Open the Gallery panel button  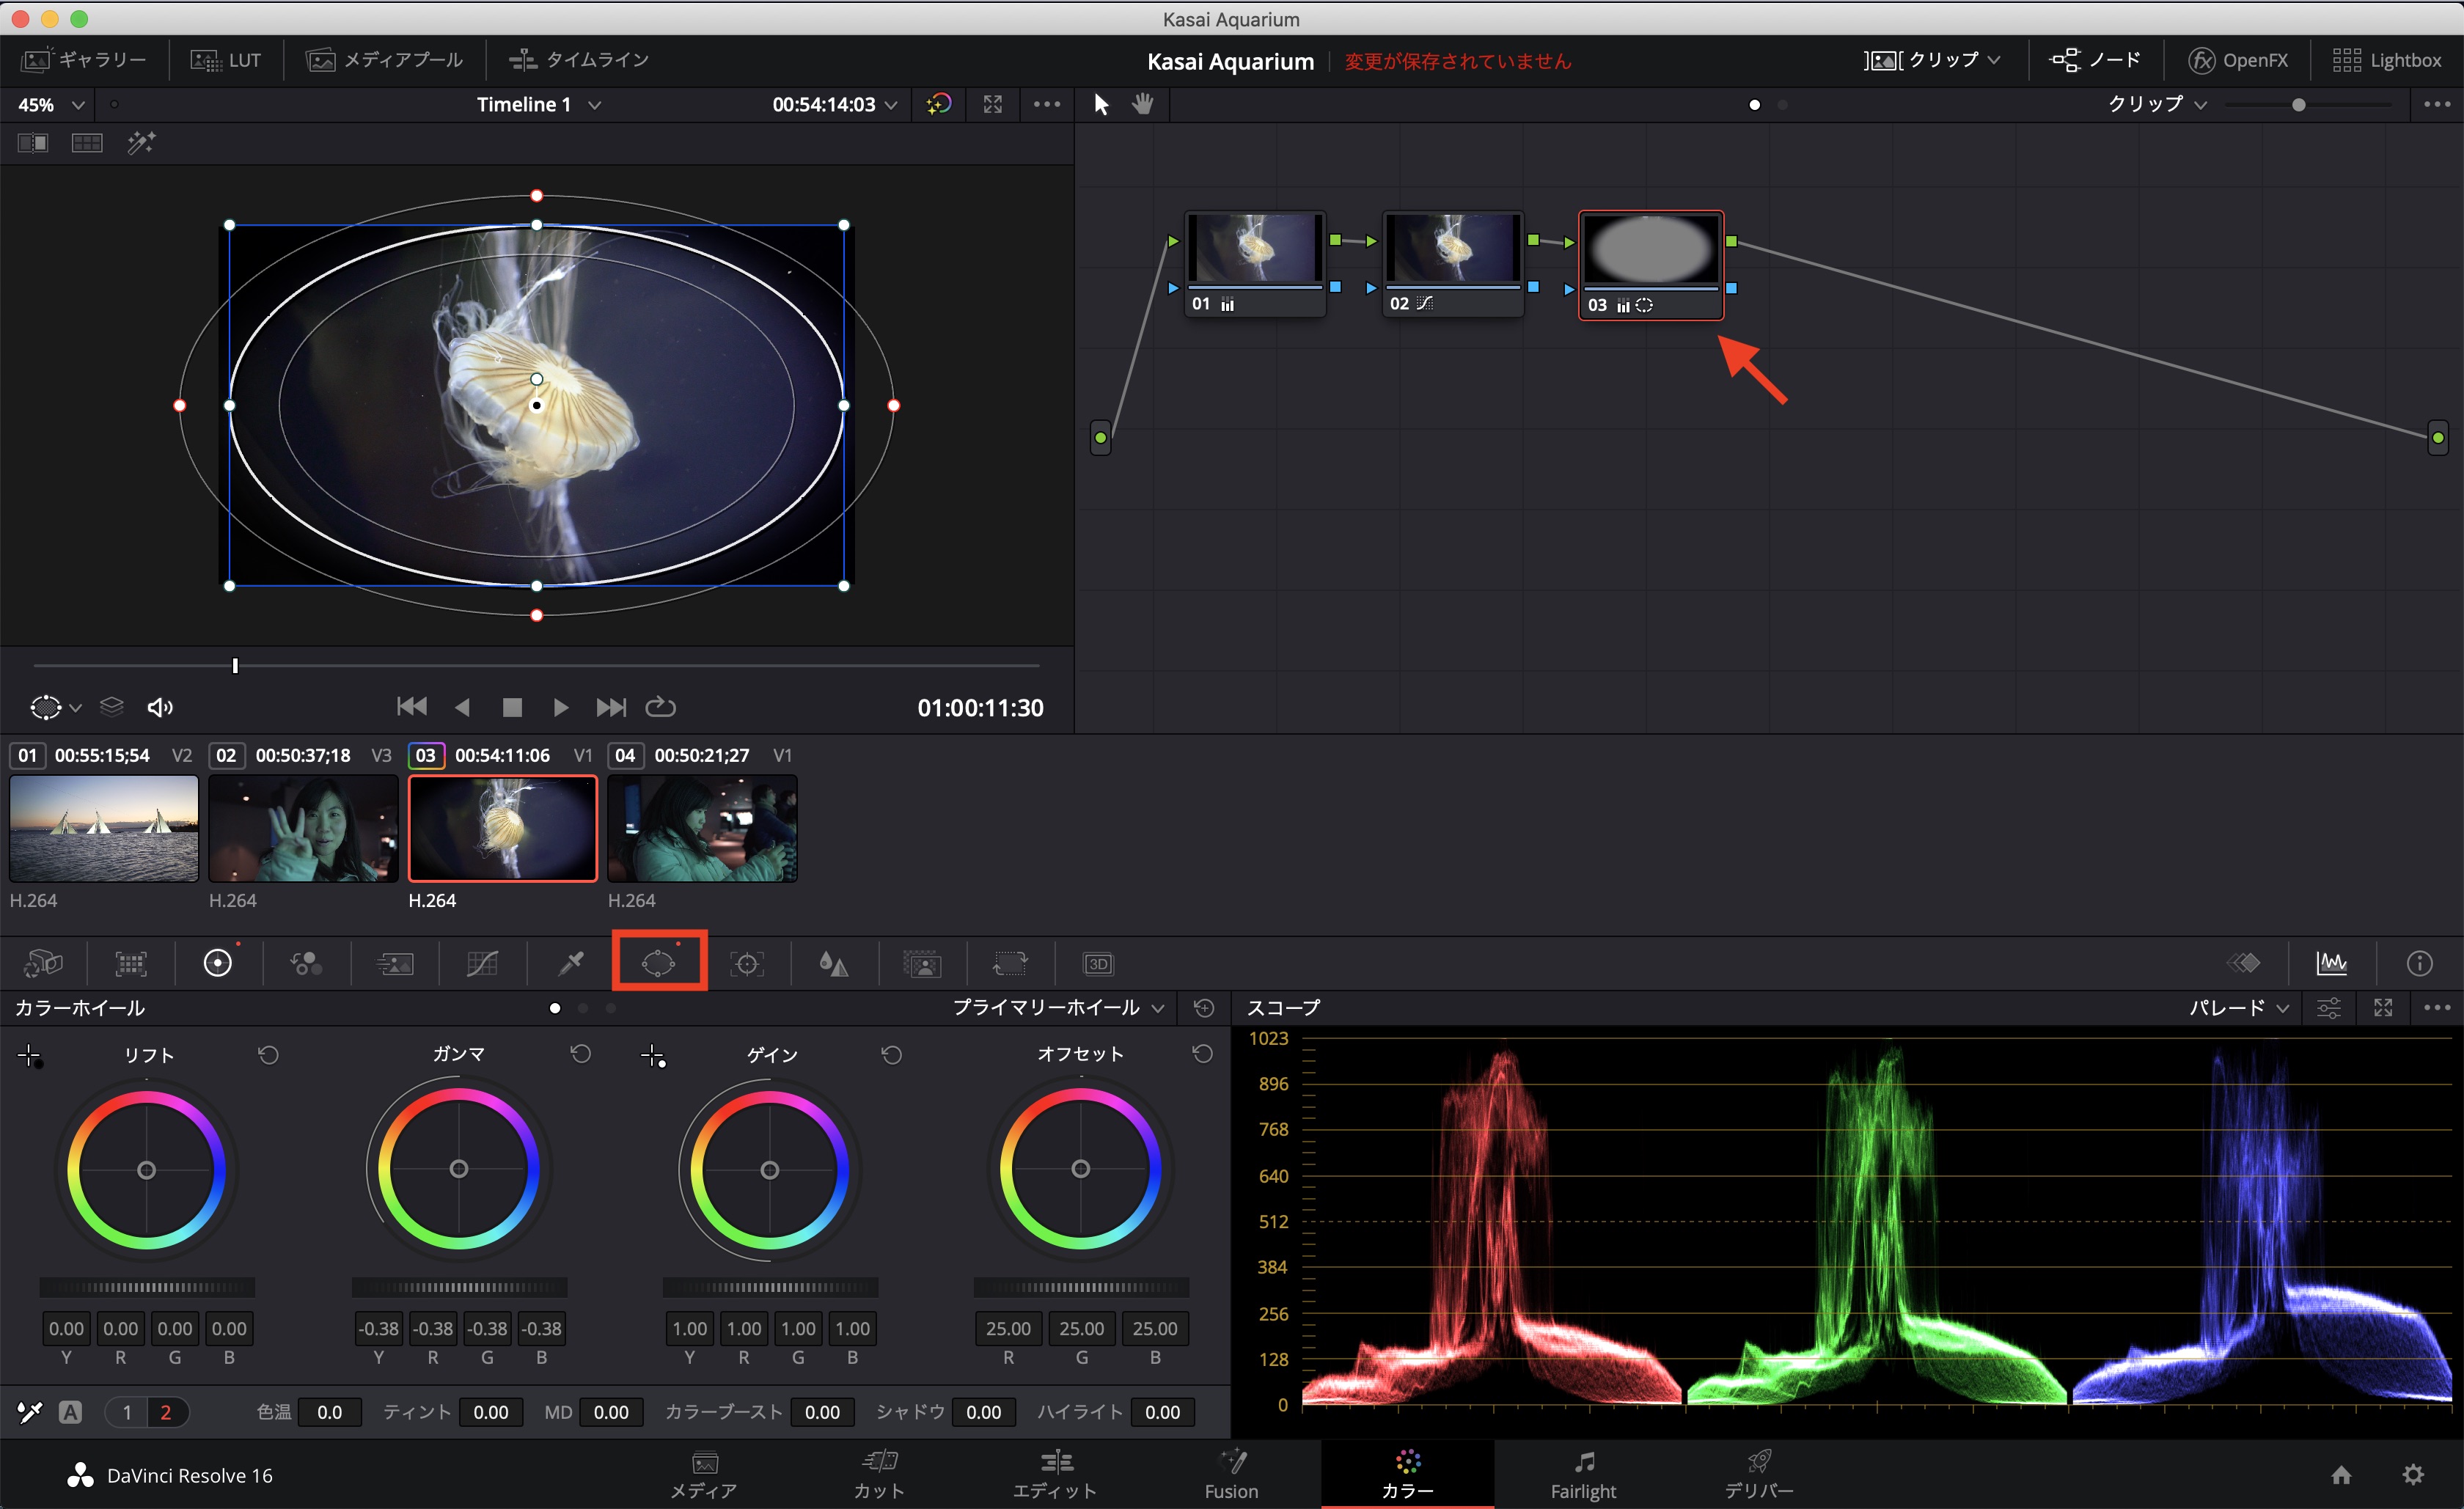point(84,60)
